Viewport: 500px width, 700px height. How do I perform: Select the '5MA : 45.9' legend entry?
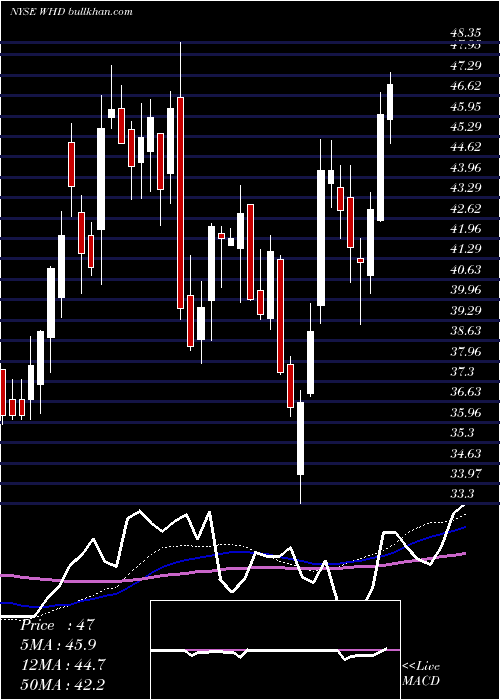coord(58,645)
